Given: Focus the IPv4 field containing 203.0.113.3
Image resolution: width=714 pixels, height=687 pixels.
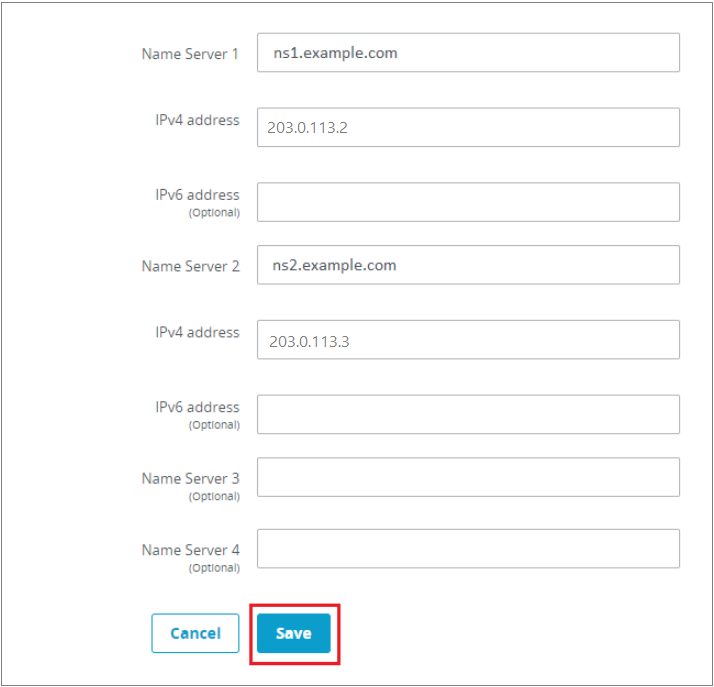Looking at the screenshot, I should click(468, 340).
